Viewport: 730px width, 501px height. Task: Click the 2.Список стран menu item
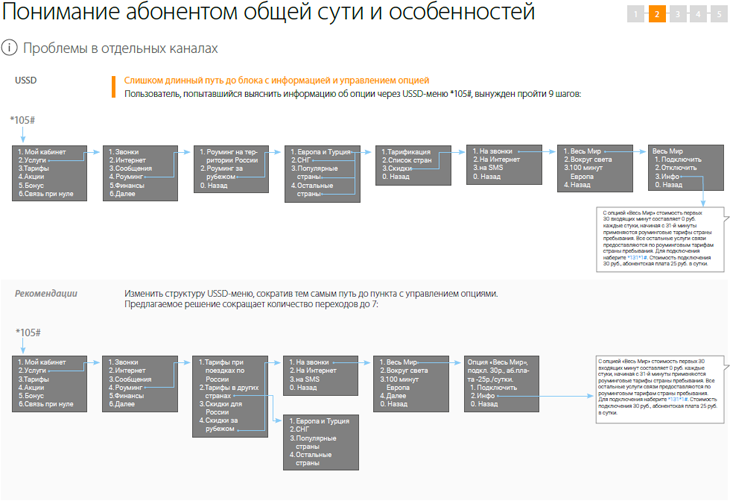coord(406,160)
